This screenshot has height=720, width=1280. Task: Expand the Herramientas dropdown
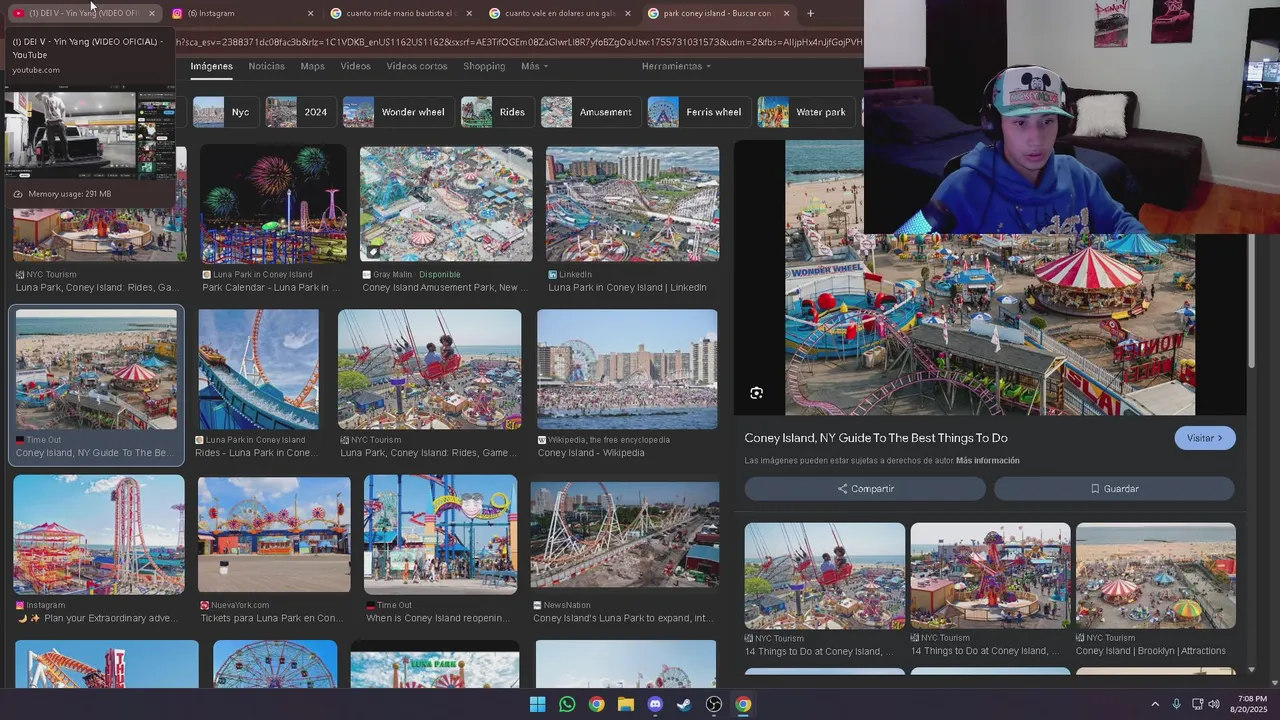(676, 66)
